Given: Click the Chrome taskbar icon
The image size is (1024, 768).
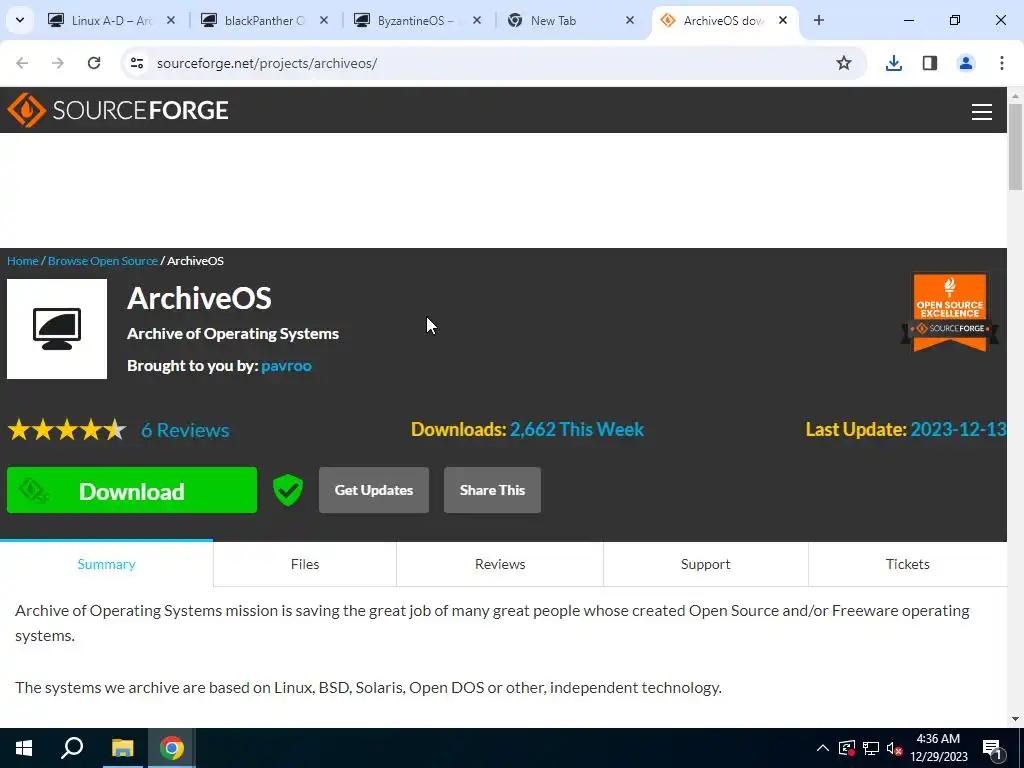Looking at the screenshot, I should pyautogui.click(x=172, y=748).
